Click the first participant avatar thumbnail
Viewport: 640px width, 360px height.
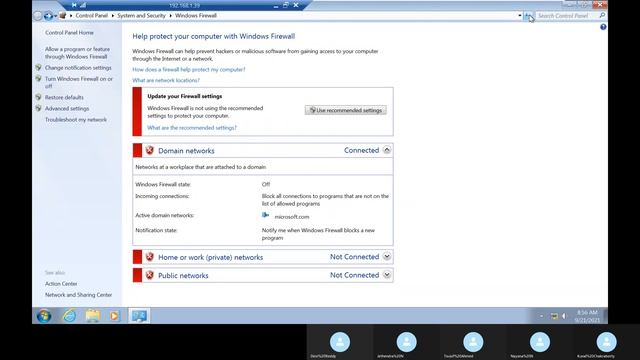coord(340,342)
